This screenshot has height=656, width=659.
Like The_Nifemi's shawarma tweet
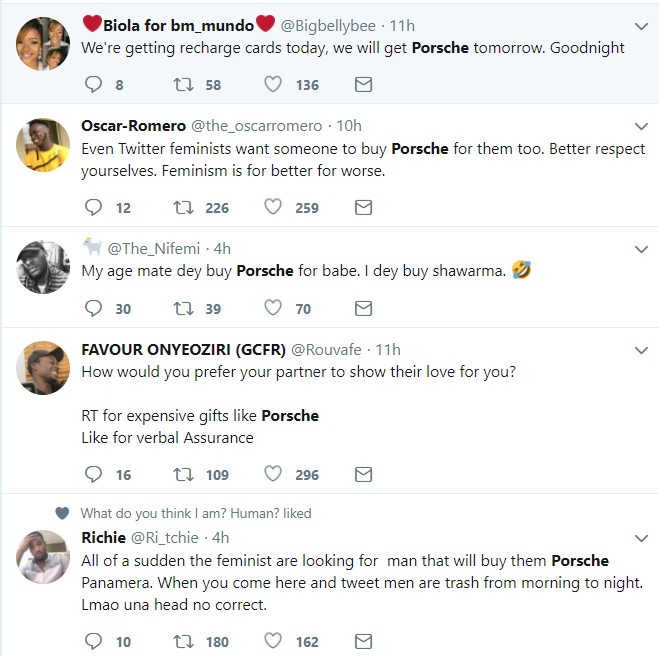(x=273, y=309)
